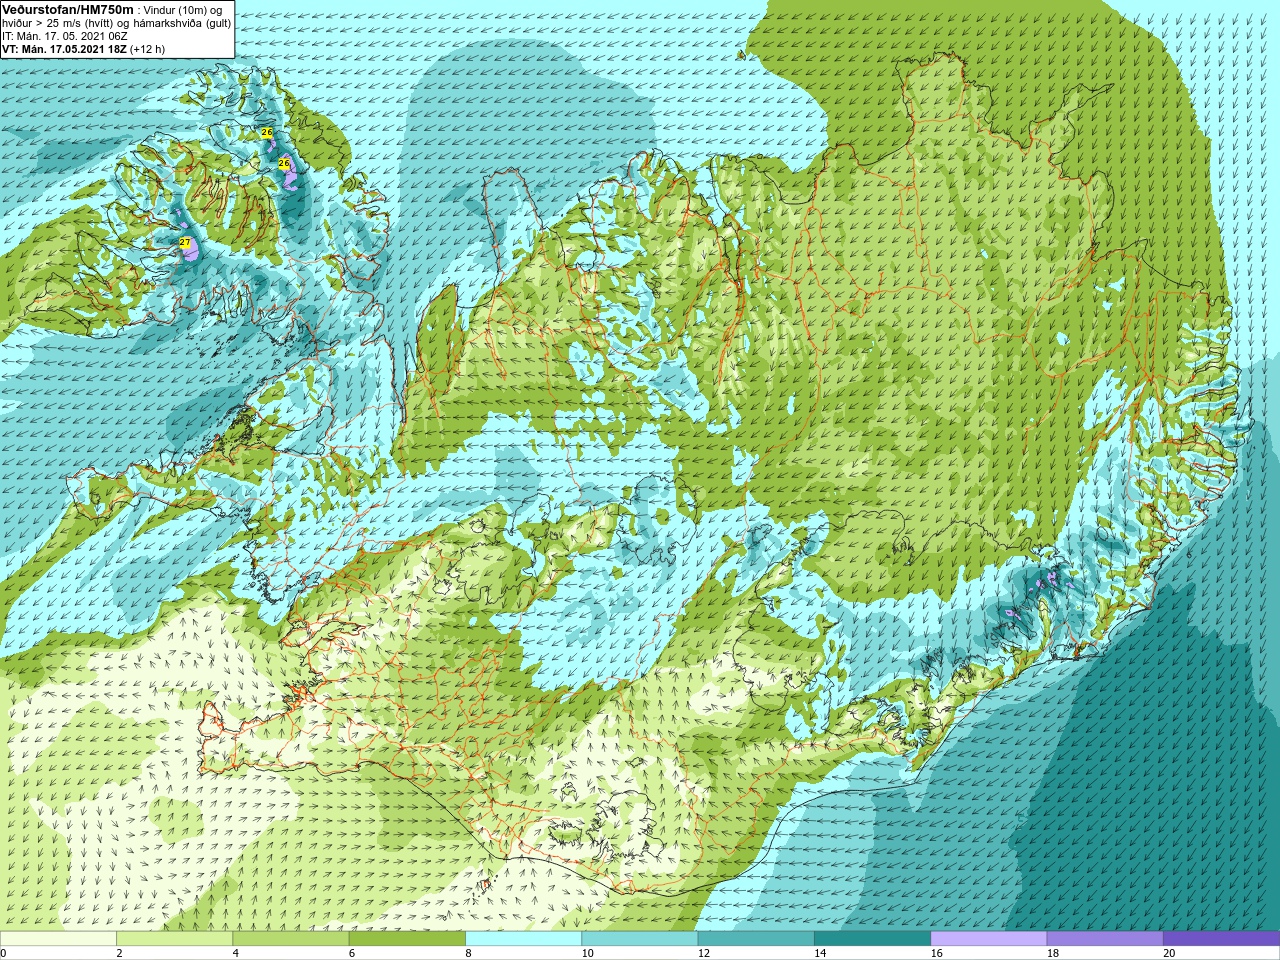Select the 6–8 m/s olive green legend swatch

(407, 939)
